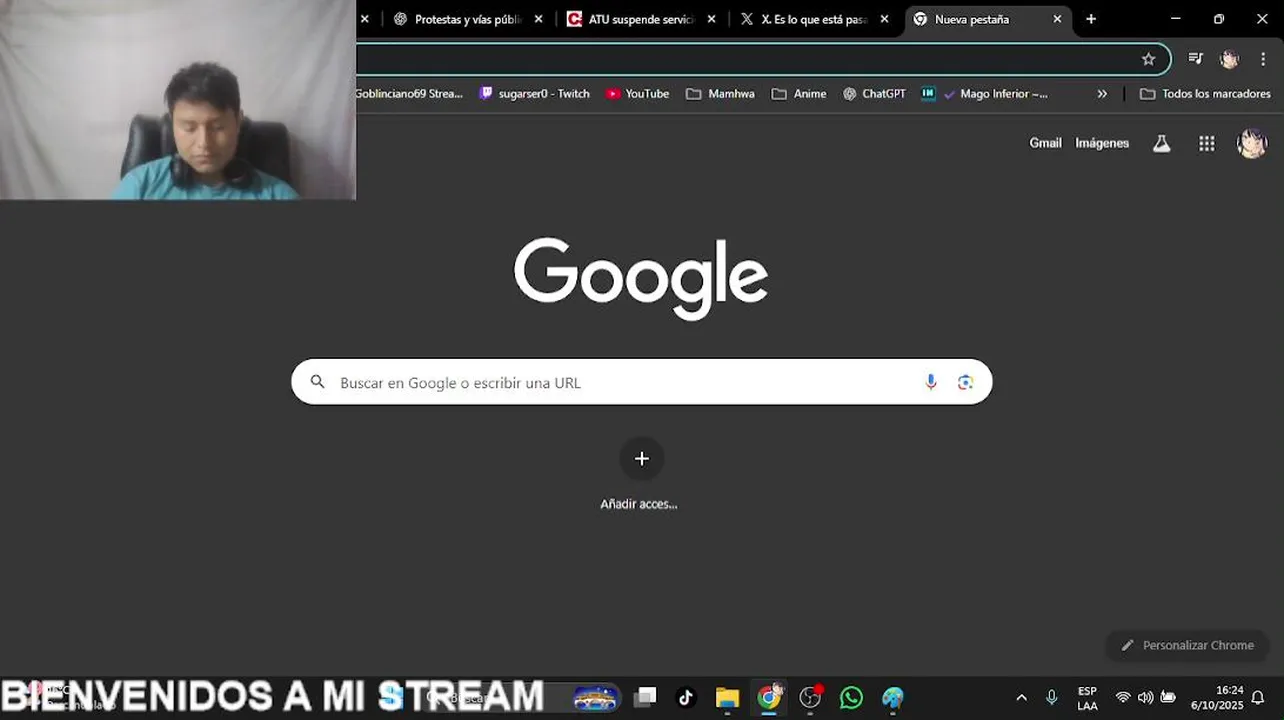
Task: Search by image with Google Lens icon
Action: point(965,382)
